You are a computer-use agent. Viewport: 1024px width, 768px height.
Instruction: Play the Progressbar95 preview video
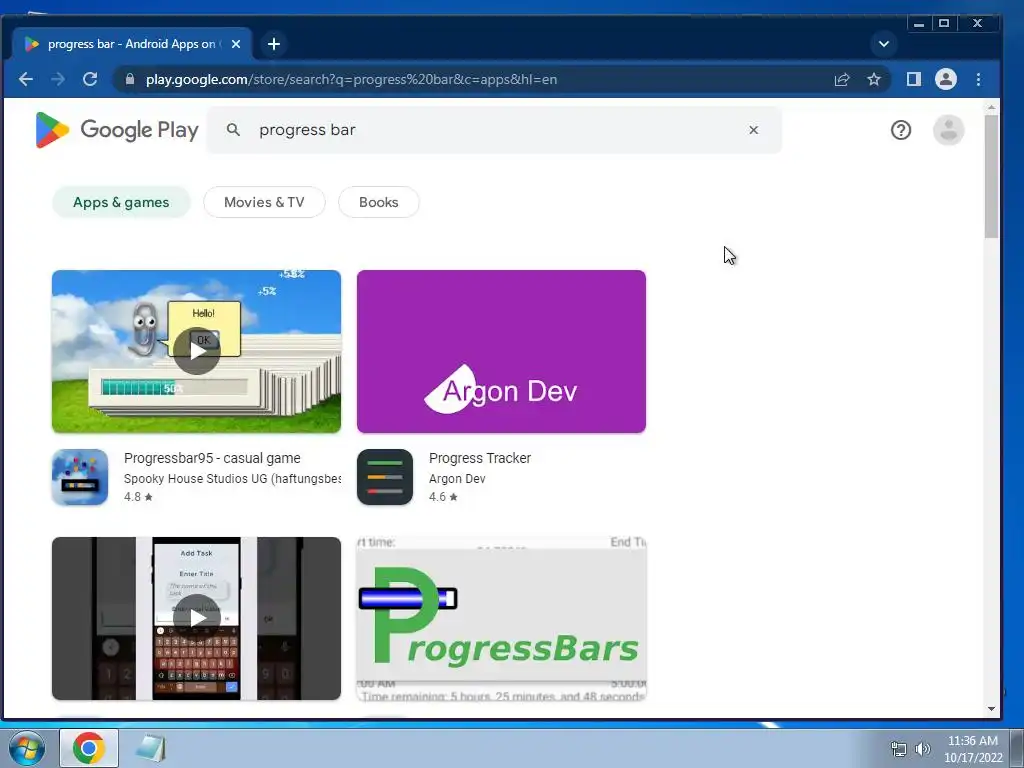197,351
